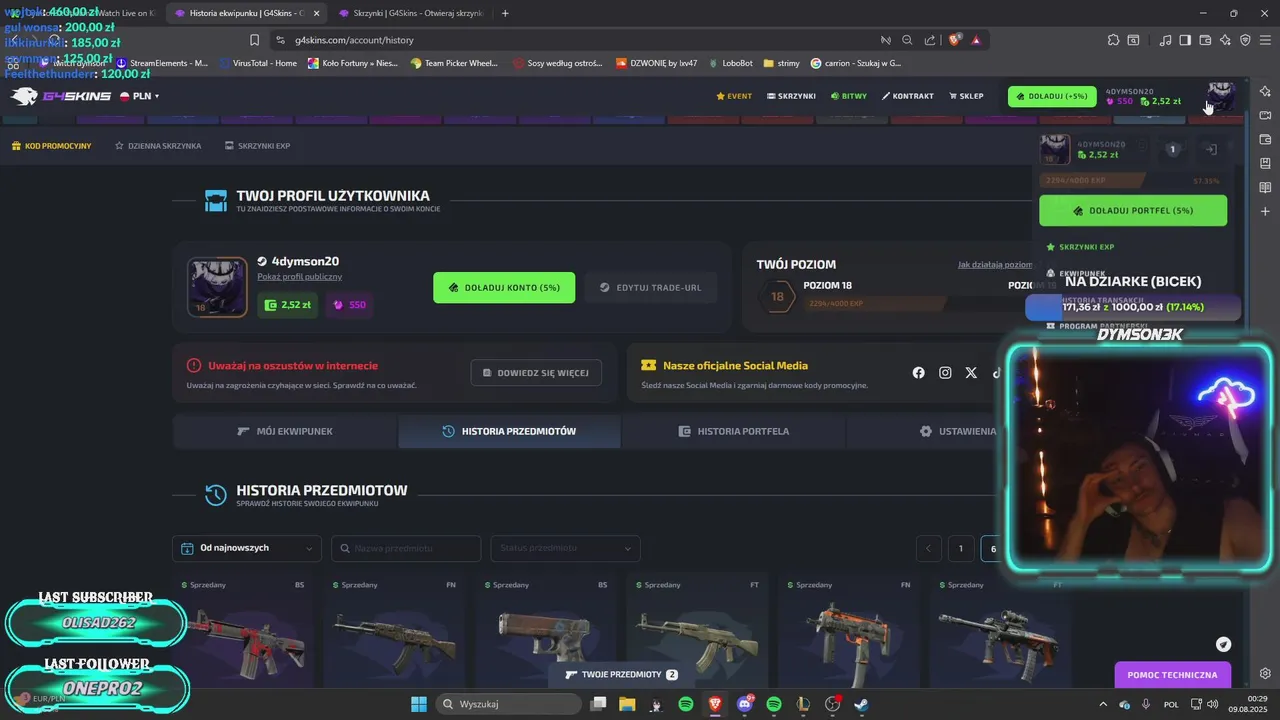Open a new browser tab
This screenshot has height=720, width=1280.
click(x=505, y=13)
